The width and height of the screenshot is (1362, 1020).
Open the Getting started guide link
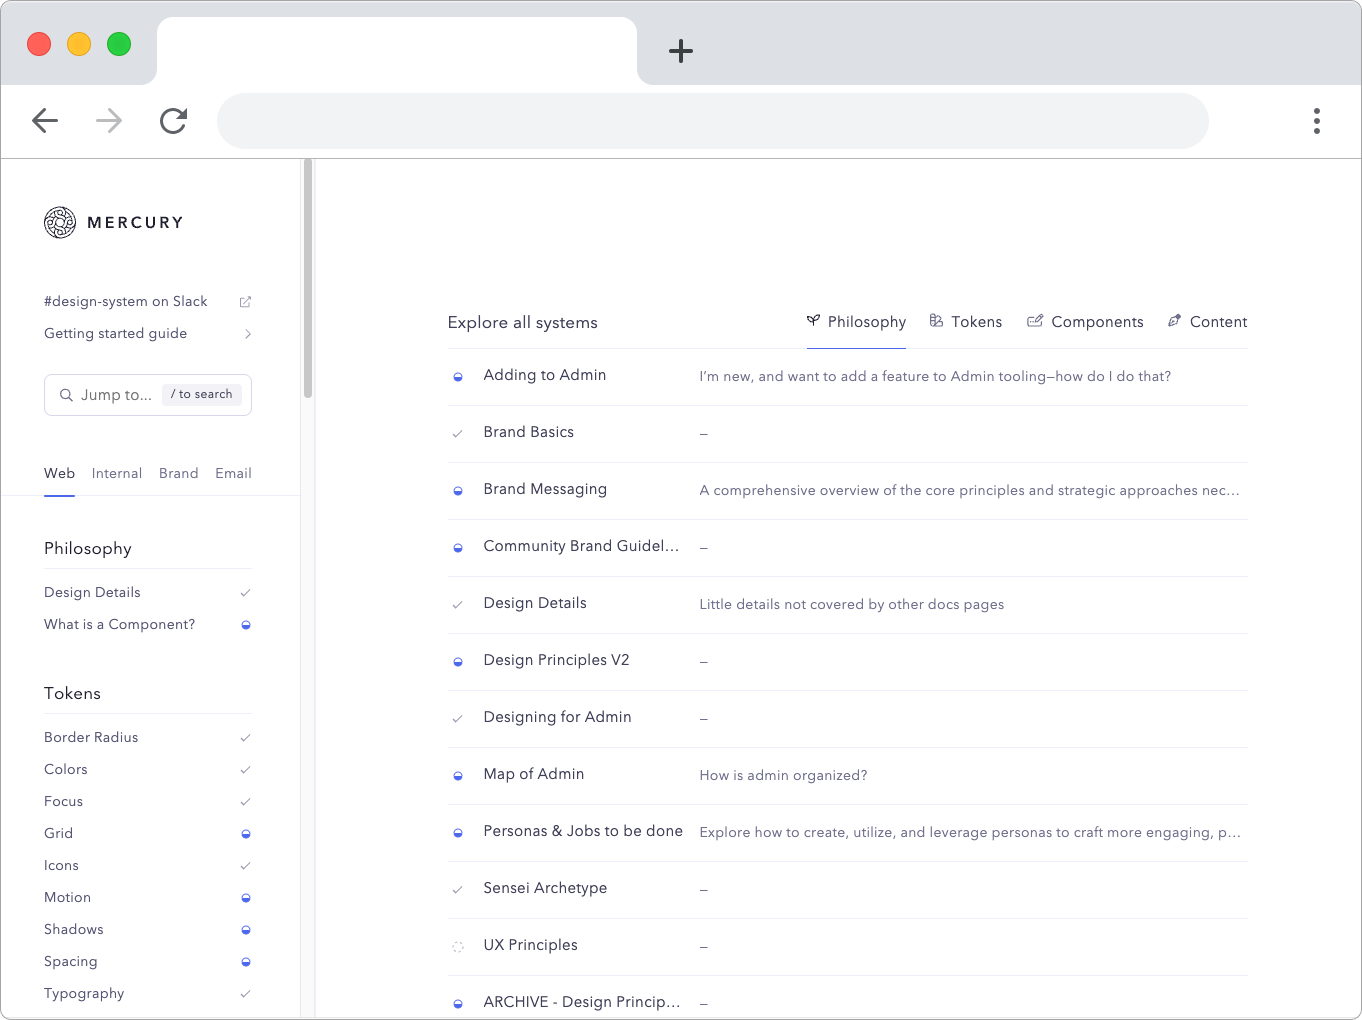(115, 333)
